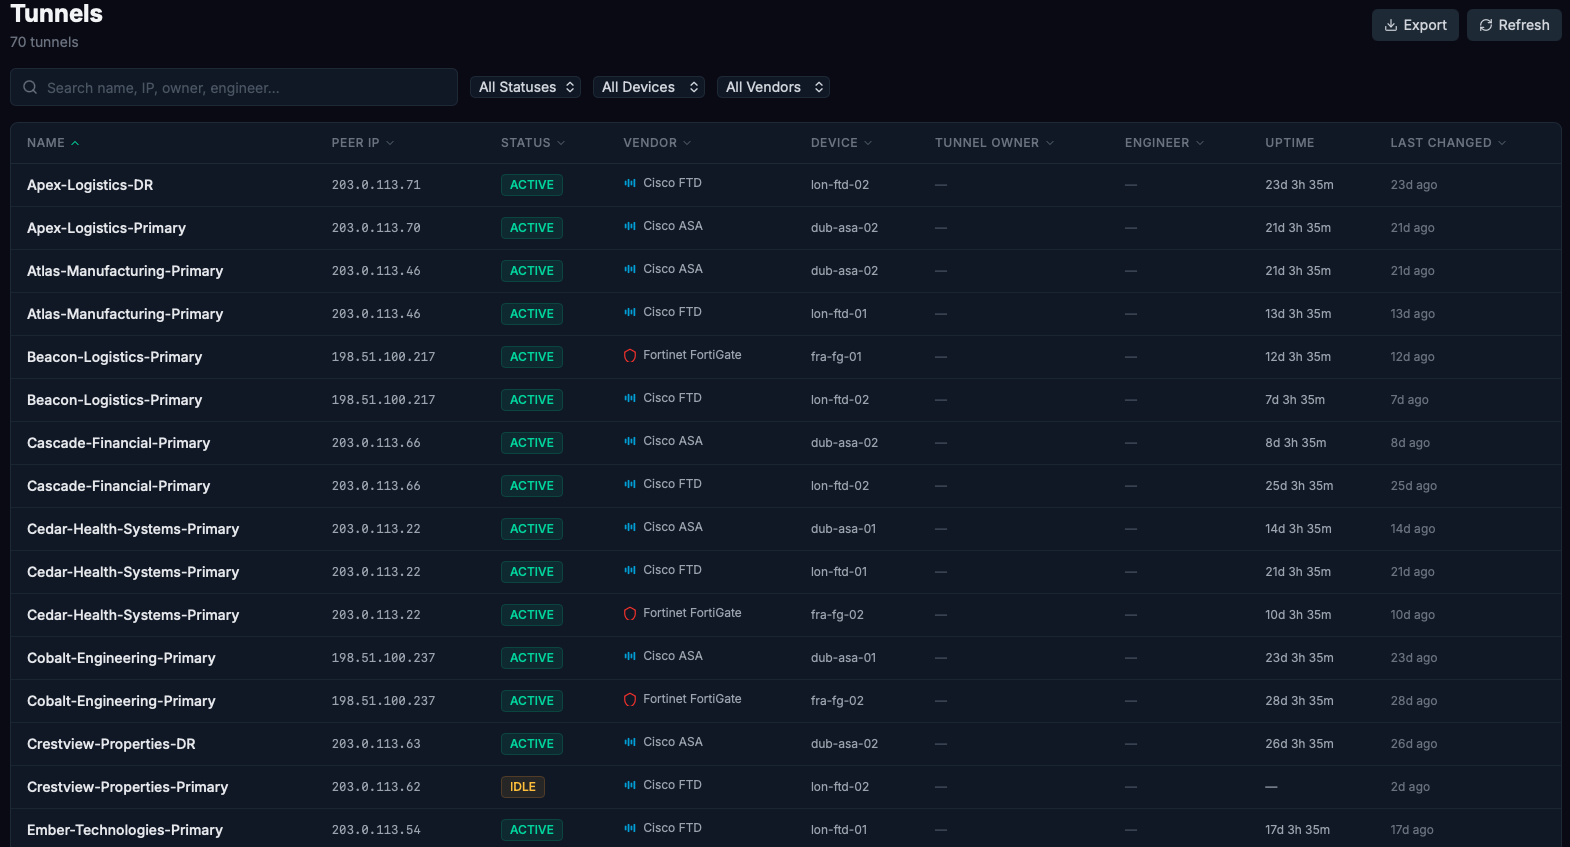Open the Apex-Logistics-DR tunnel row
The image size is (1570, 847).
(x=785, y=185)
